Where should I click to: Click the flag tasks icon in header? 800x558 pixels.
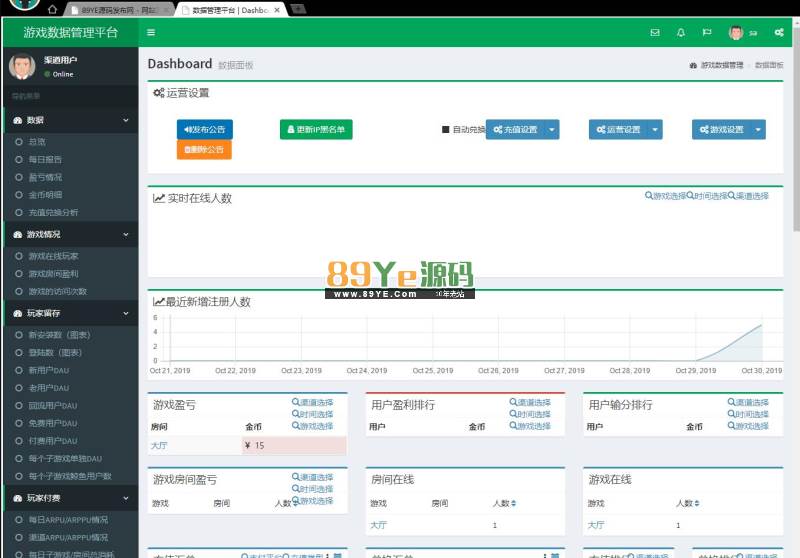click(707, 33)
